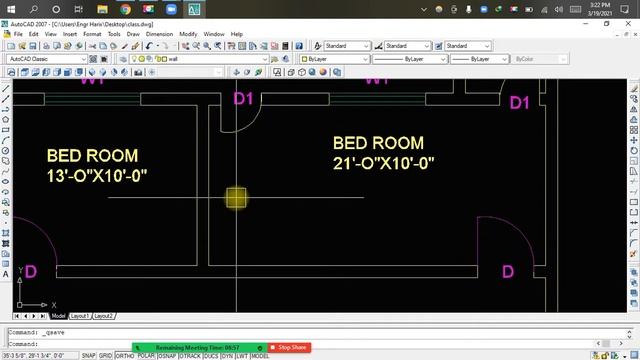Toggle GRID display in status bar
This screenshot has height=360, width=640.
(105, 356)
